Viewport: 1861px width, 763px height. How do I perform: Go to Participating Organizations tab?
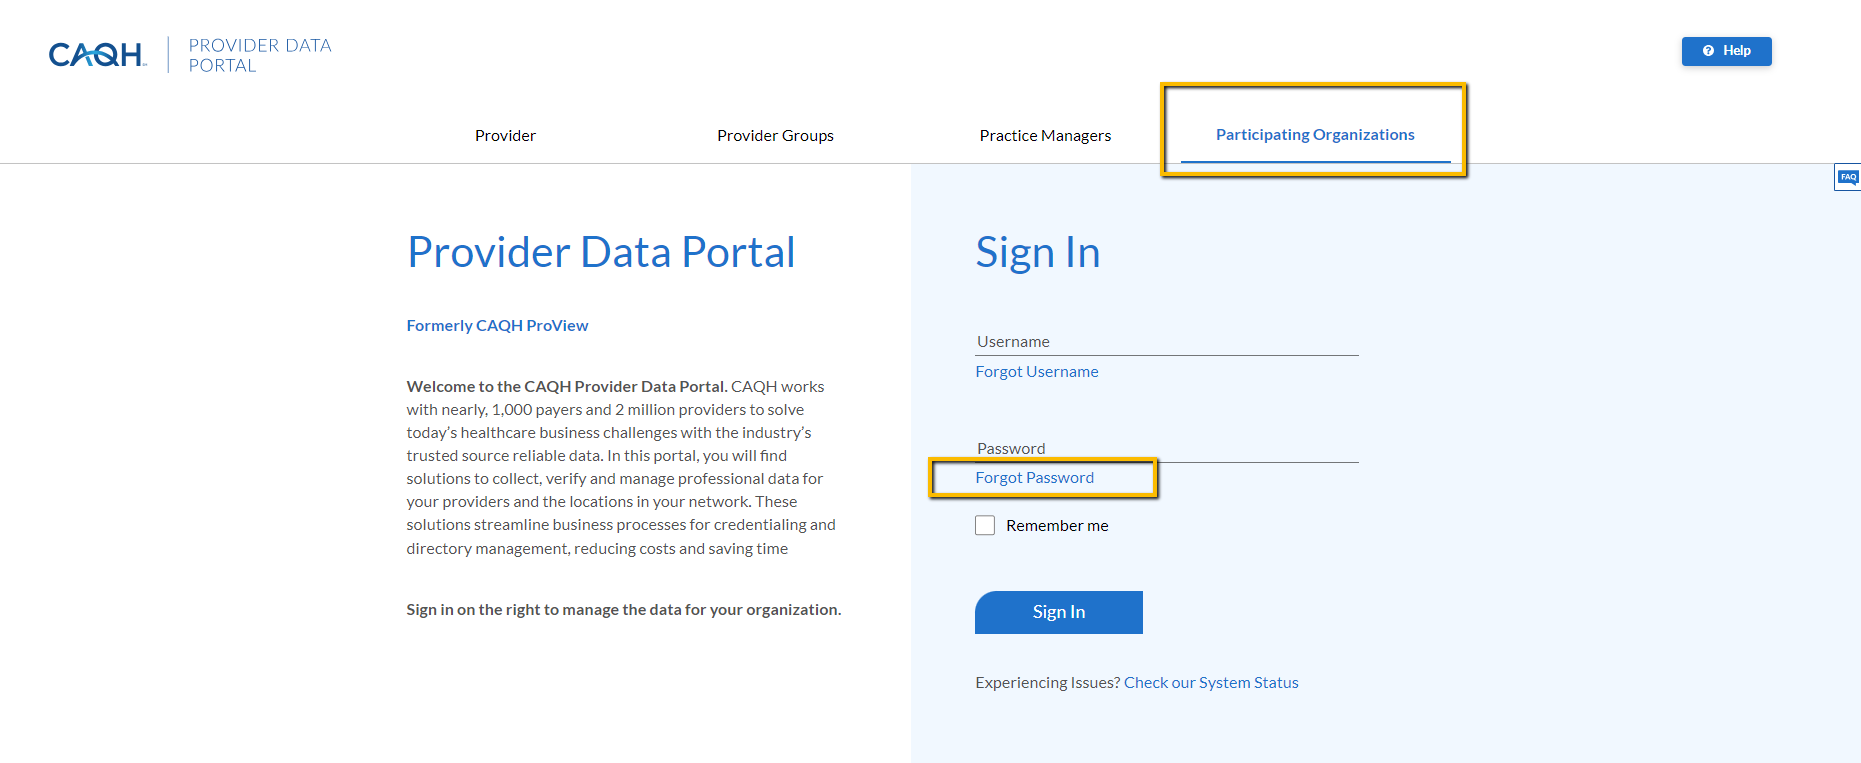(x=1315, y=135)
